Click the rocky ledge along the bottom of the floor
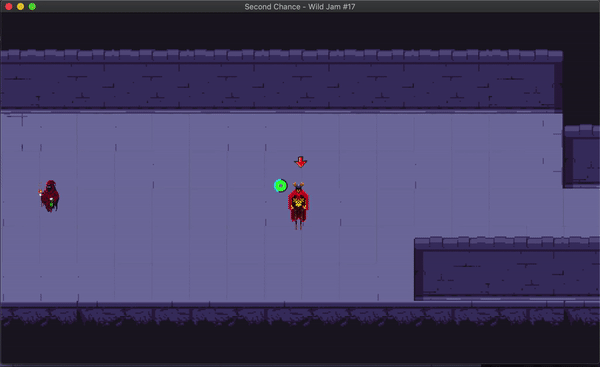The image size is (600, 367). pos(300,315)
